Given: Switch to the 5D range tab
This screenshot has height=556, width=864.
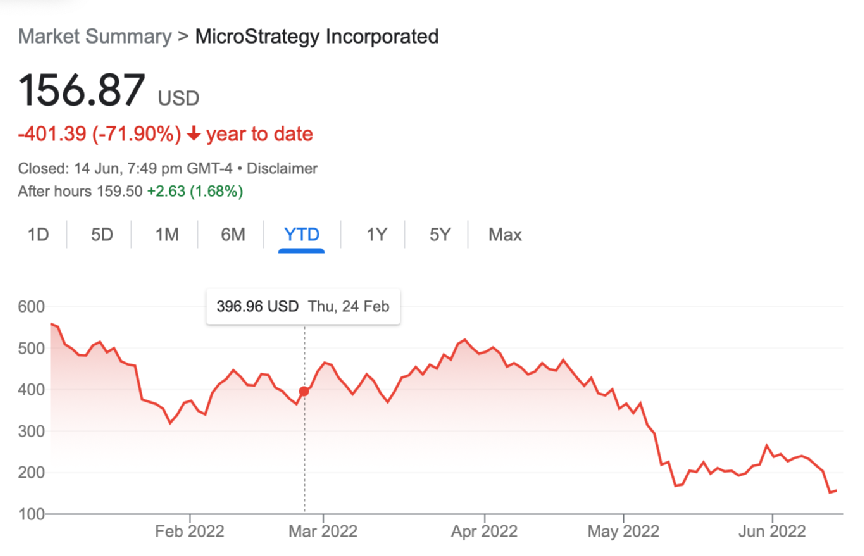Looking at the screenshot, I should pos(102,235).
